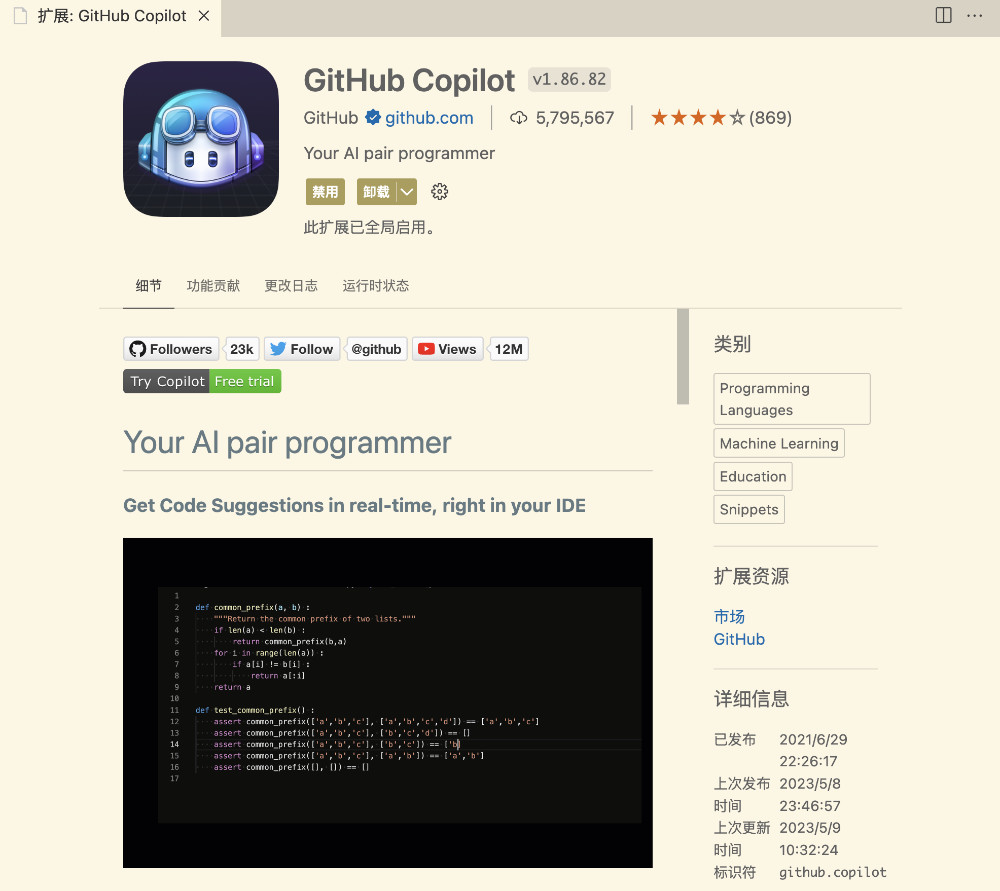Expand the 卸载 dropdown arrow

pos(407,191)
